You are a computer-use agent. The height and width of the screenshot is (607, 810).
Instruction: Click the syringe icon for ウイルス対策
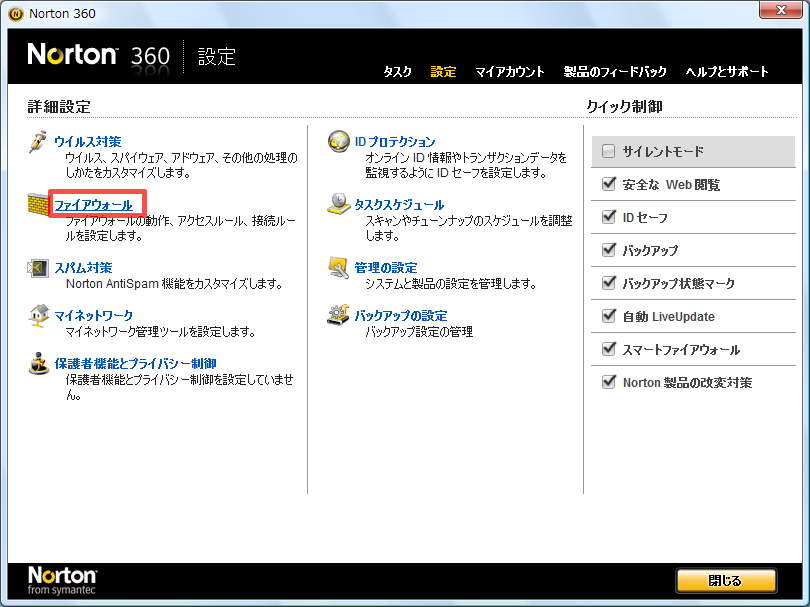pos(38,143)
